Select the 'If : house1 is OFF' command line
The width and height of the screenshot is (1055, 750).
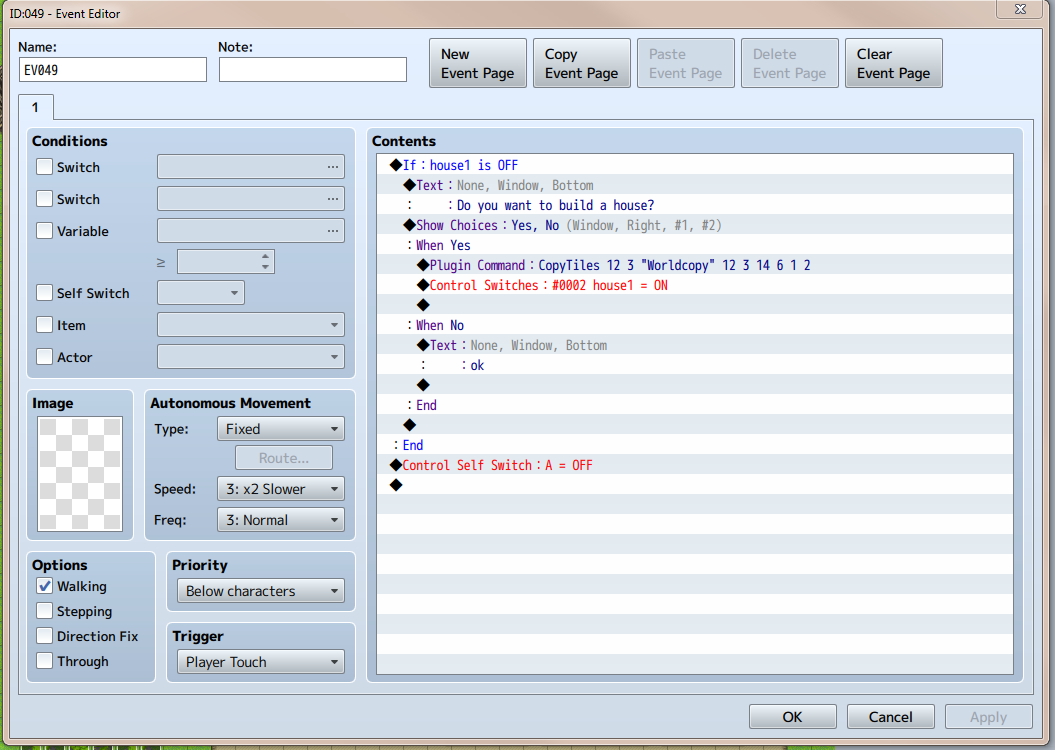click(x=694, y=165)
